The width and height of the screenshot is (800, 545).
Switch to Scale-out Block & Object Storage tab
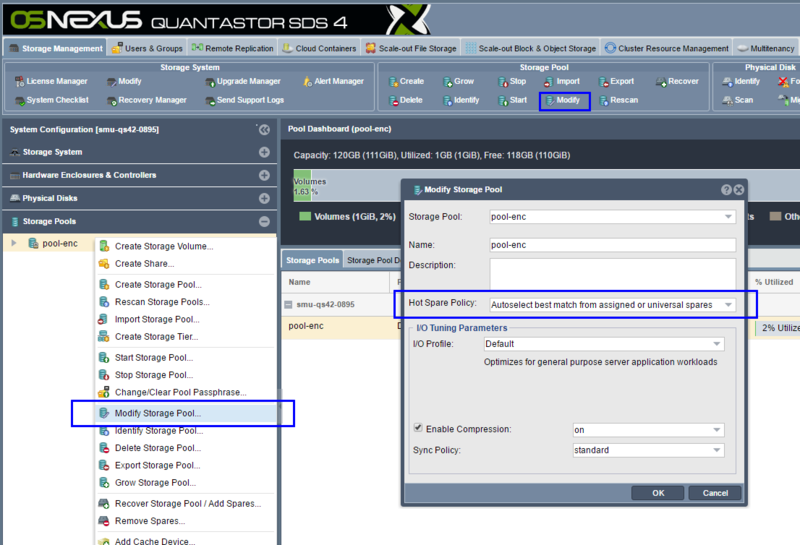[x=531, y=48]
